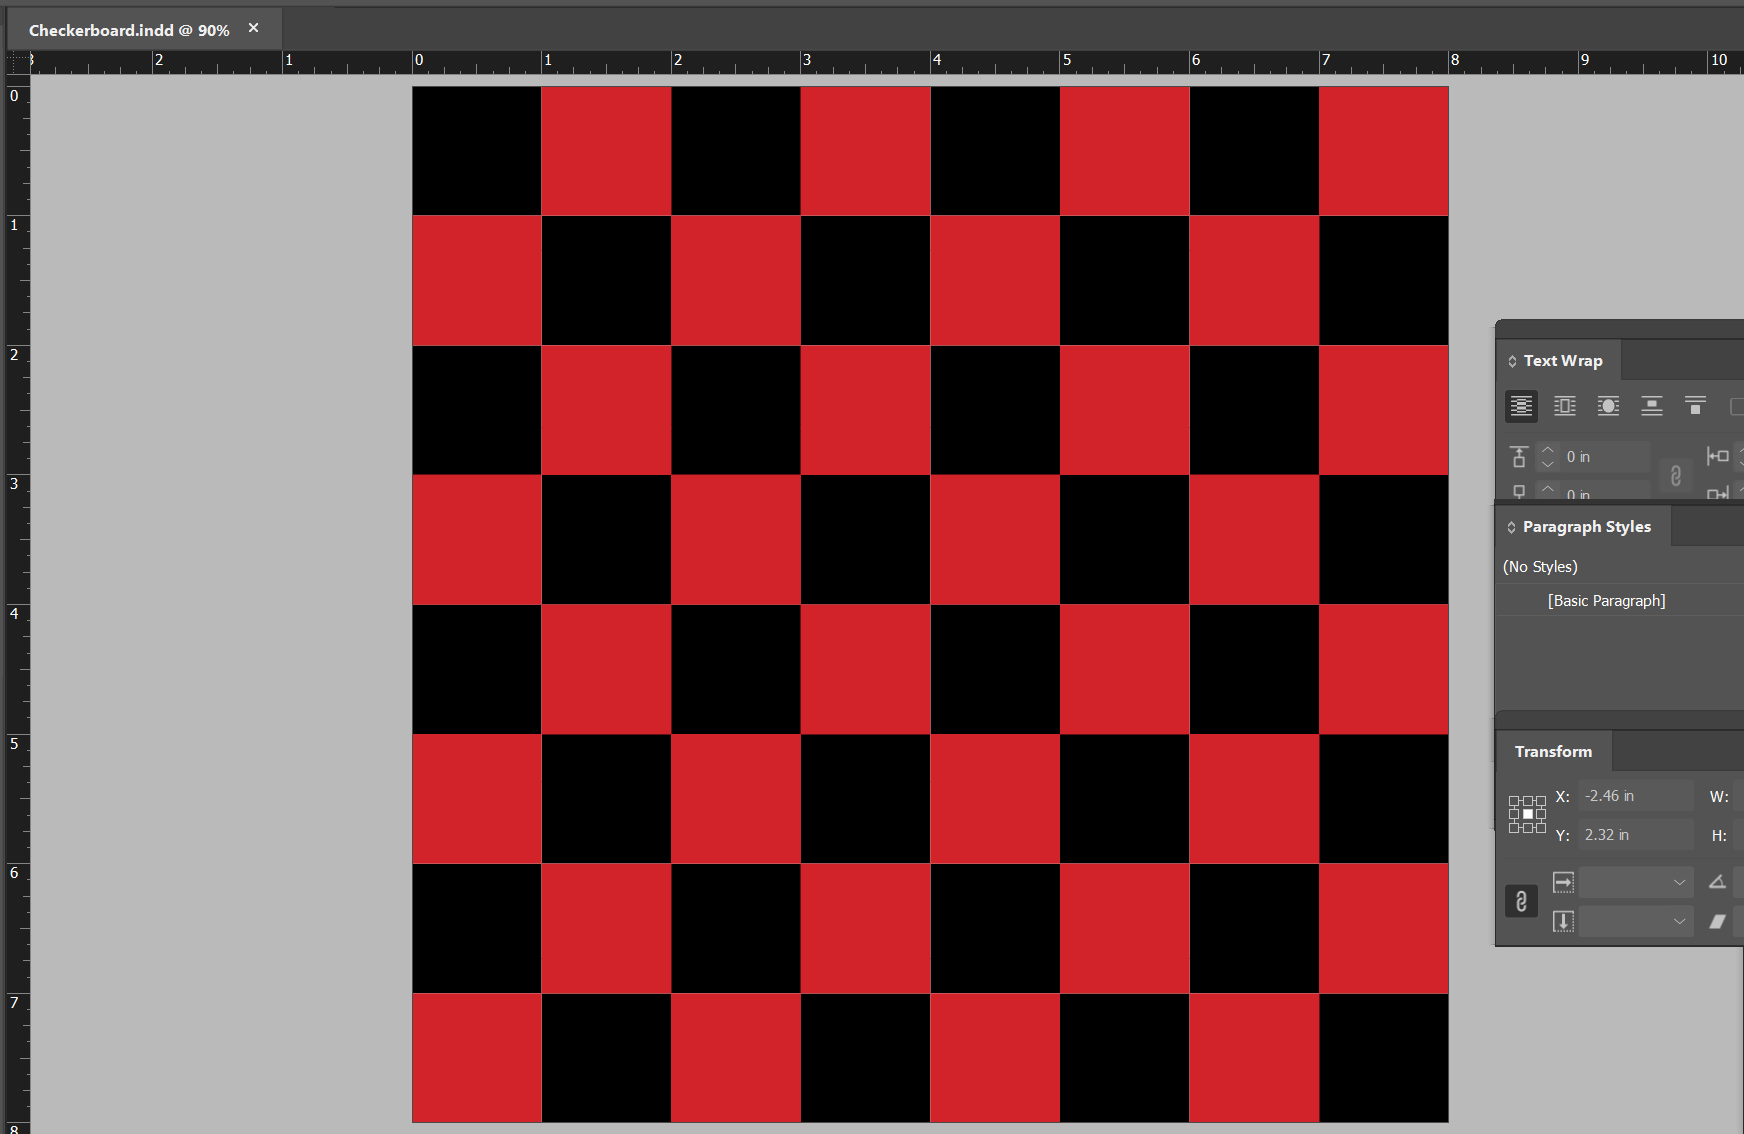This screenshot has height=1134, width=1744.
Task: Increase the top offset stepper in Text Wrap
Action: (x=1548, y=449)
